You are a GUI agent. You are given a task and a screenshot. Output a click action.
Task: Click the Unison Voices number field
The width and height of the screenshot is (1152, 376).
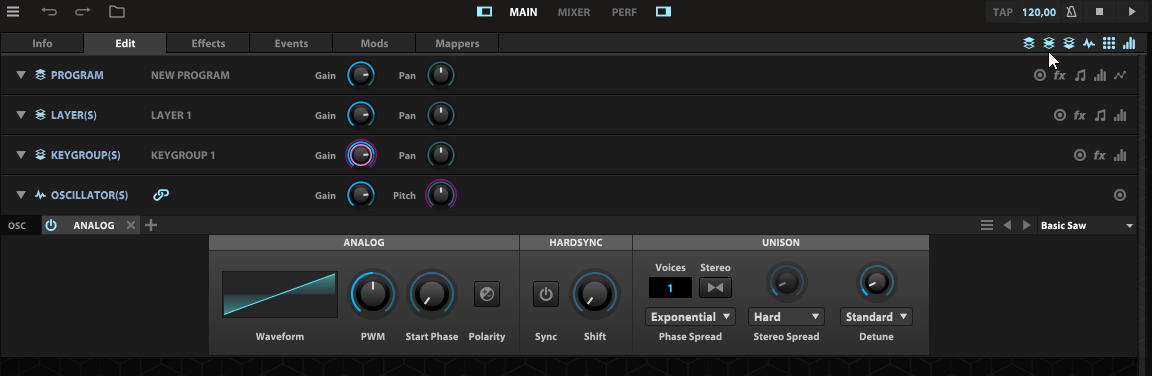point(670,288)
